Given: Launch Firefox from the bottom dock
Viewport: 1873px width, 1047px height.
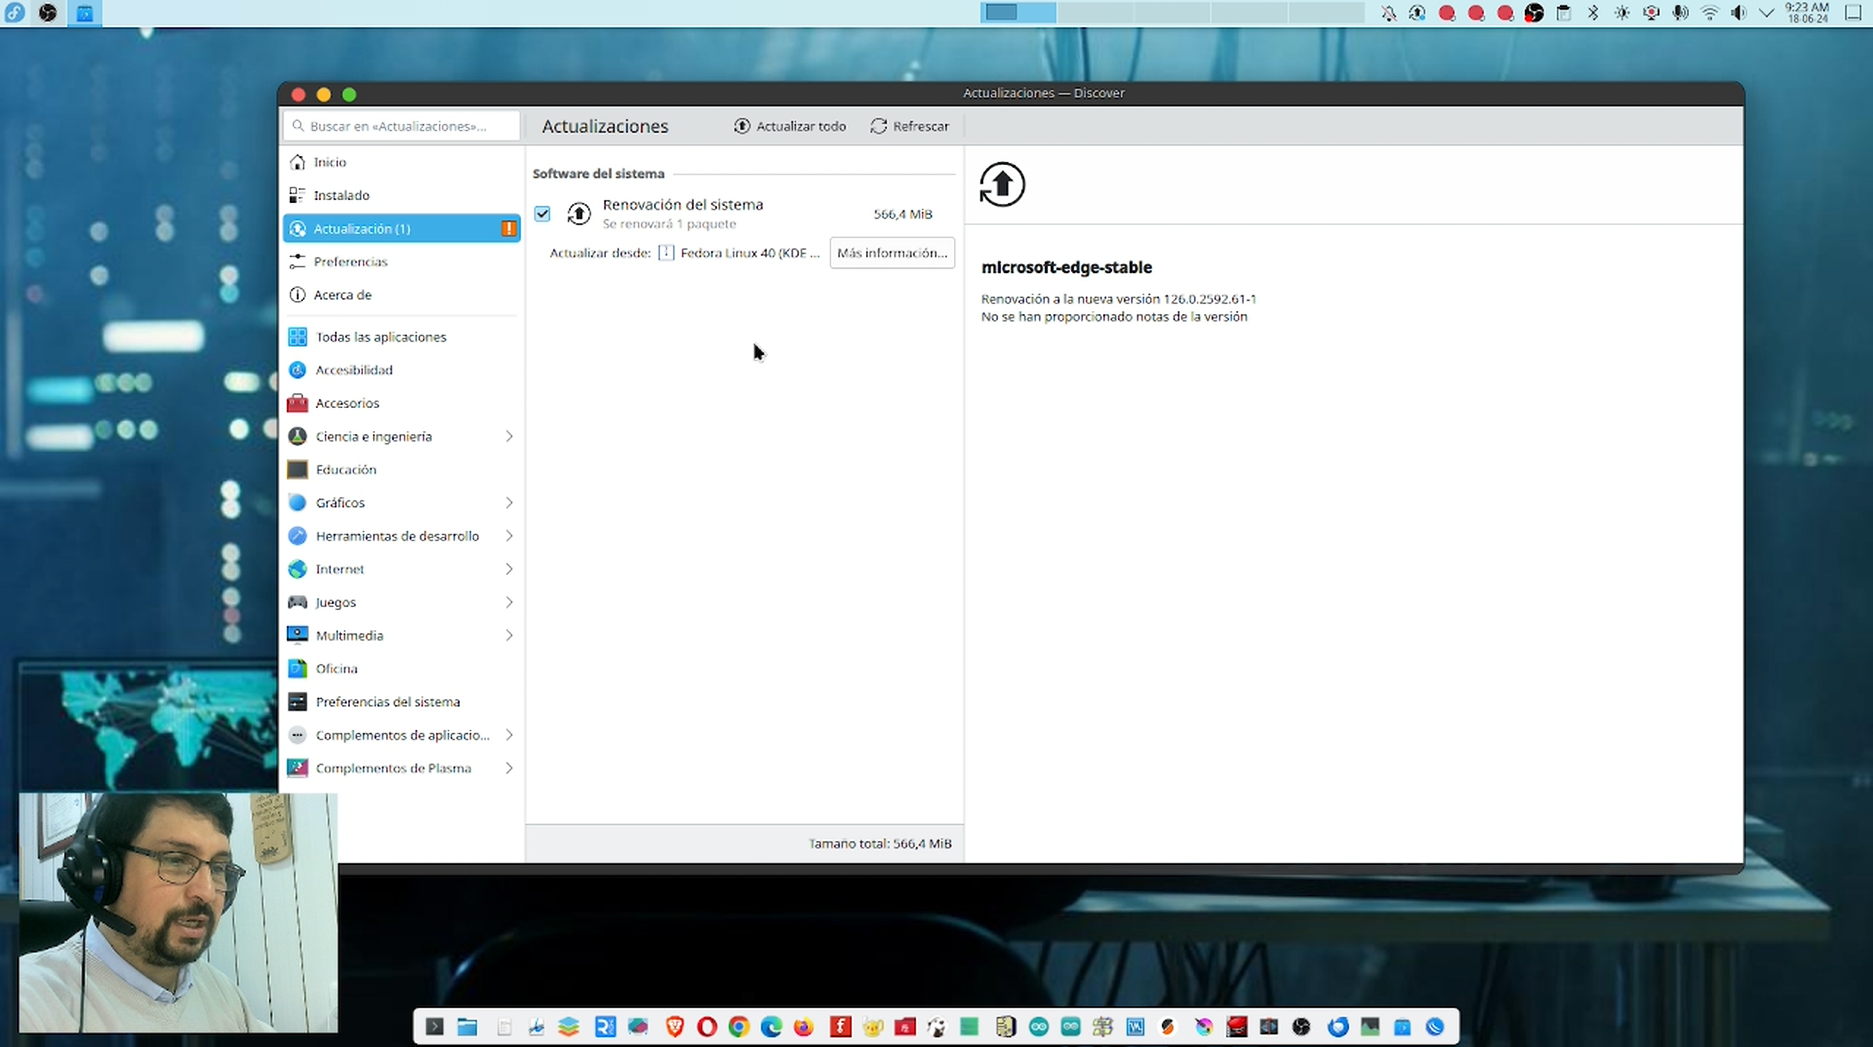Looking at the screenshot, I should pos(803,1027).
